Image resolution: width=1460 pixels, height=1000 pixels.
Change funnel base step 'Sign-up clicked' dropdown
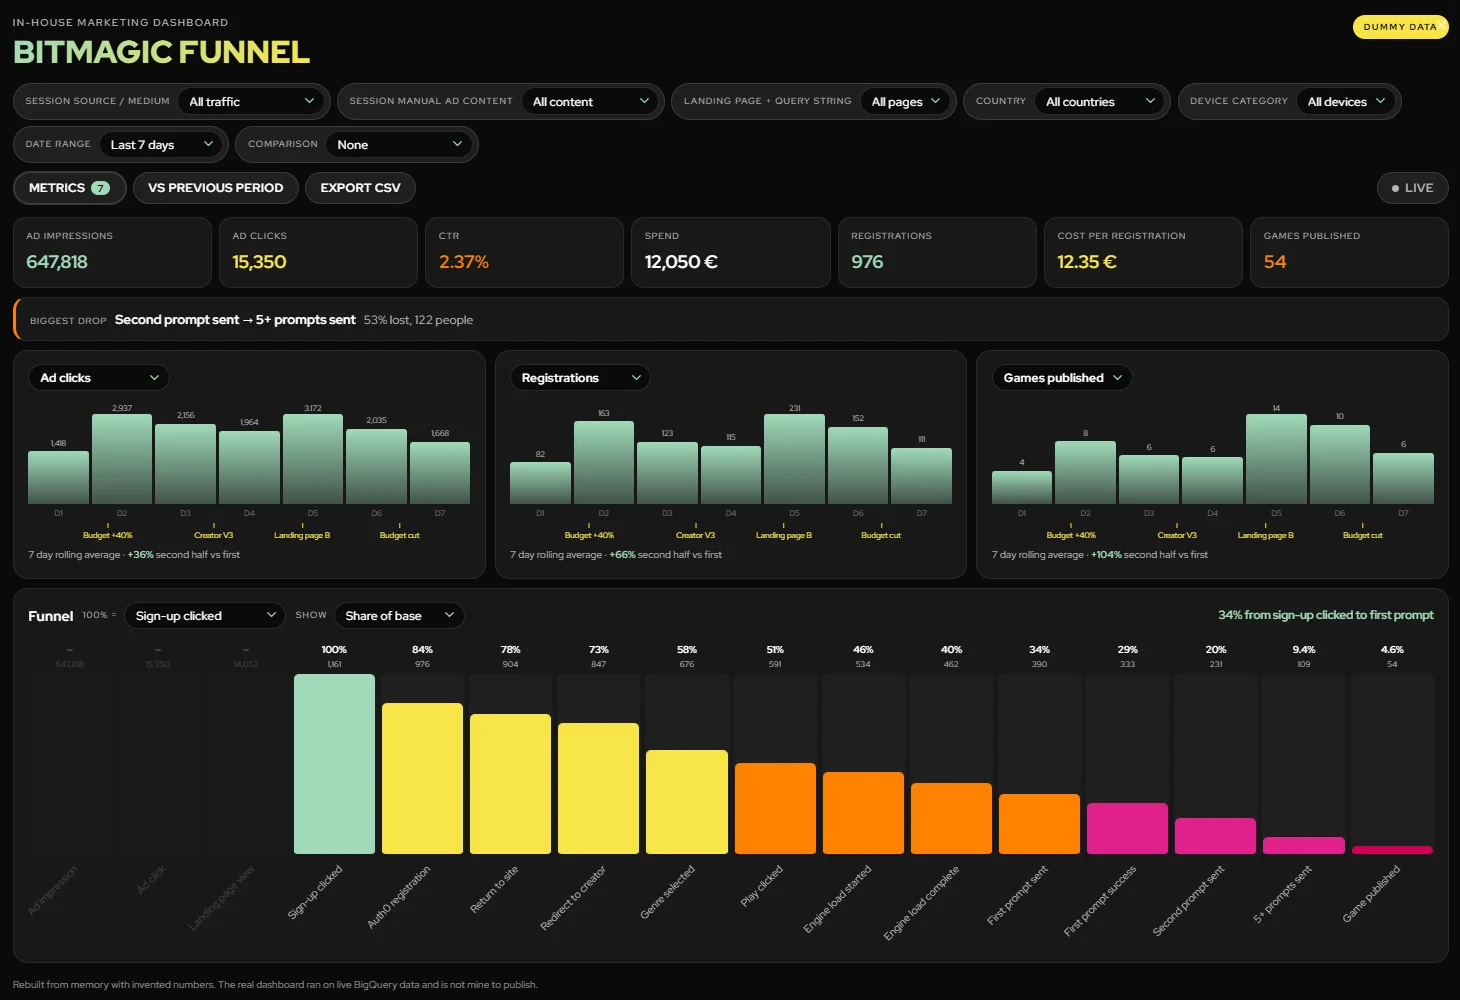click(x=205, y=615)
